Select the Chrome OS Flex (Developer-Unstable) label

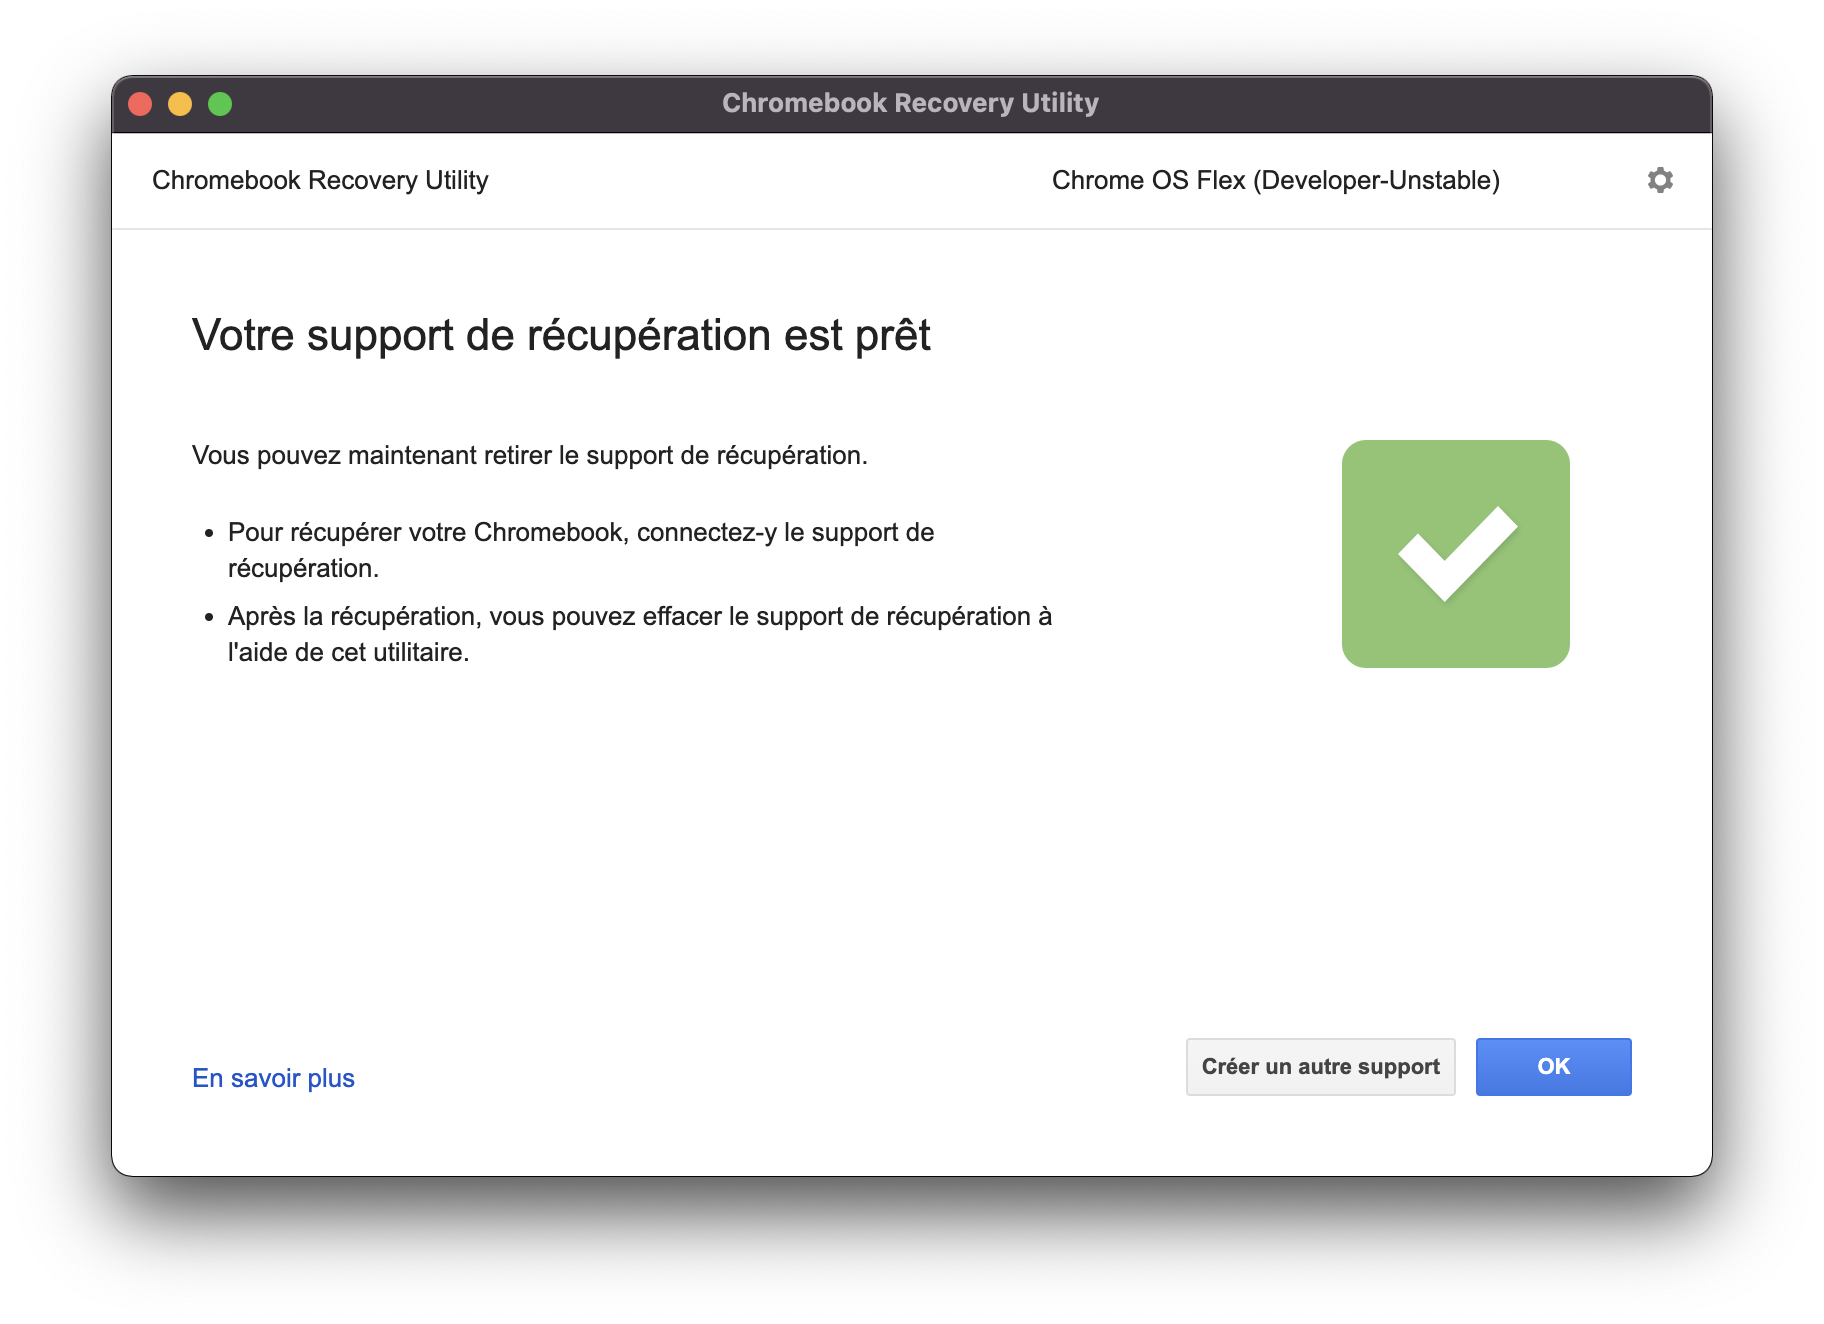pyautogui.click(x=1276, y=180)
